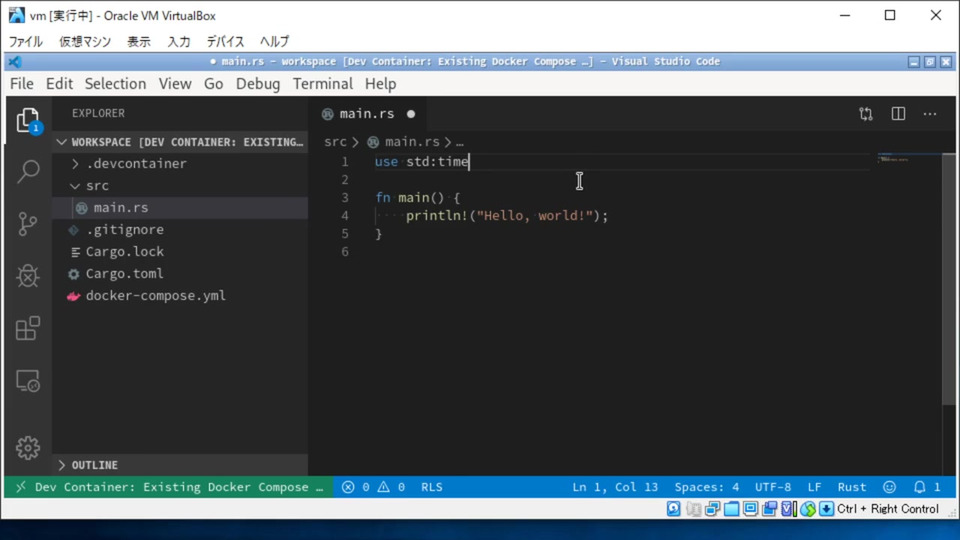
Task: Click the VirtualBox mouse integration icon
Action: (x=808, y=509)
